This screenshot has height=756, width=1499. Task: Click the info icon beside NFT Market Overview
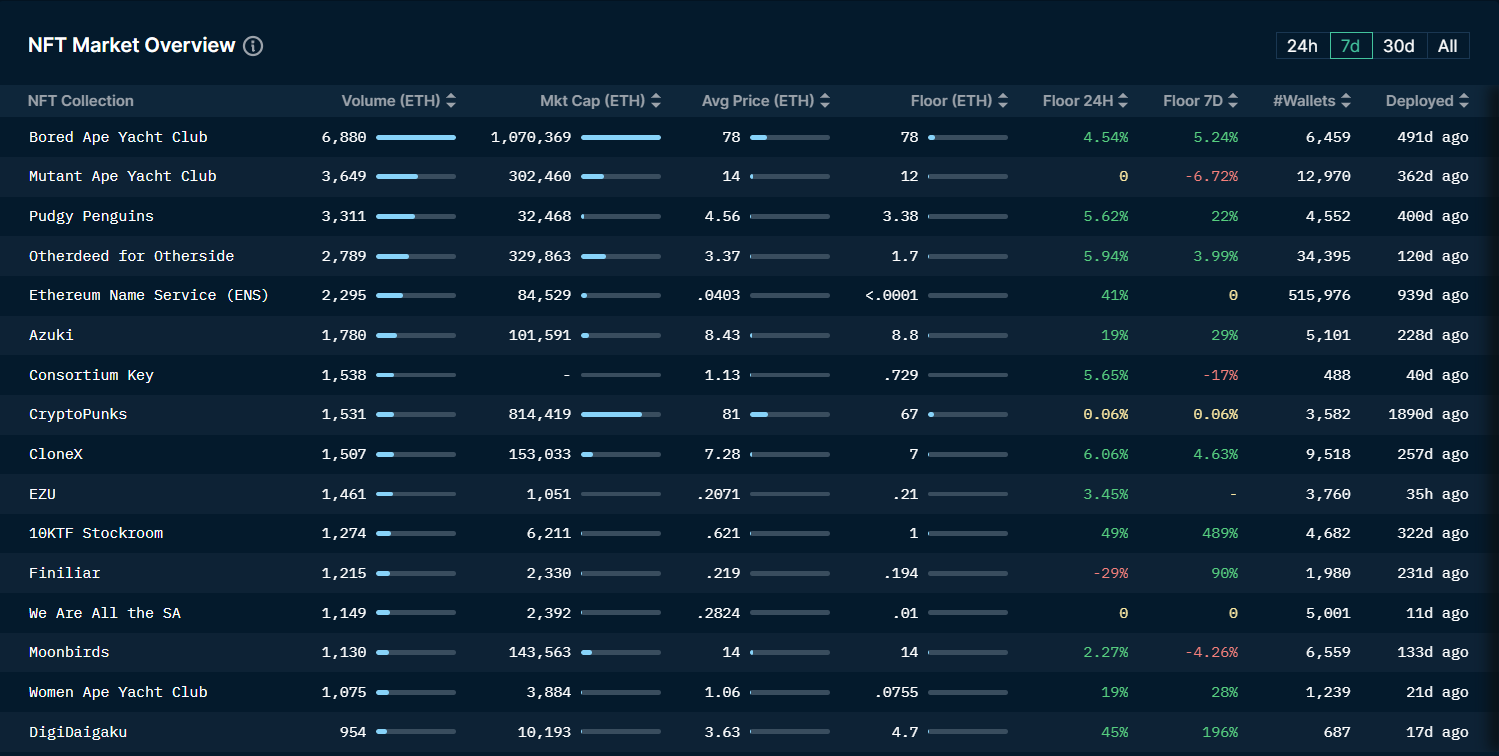[x=253, y=46]
